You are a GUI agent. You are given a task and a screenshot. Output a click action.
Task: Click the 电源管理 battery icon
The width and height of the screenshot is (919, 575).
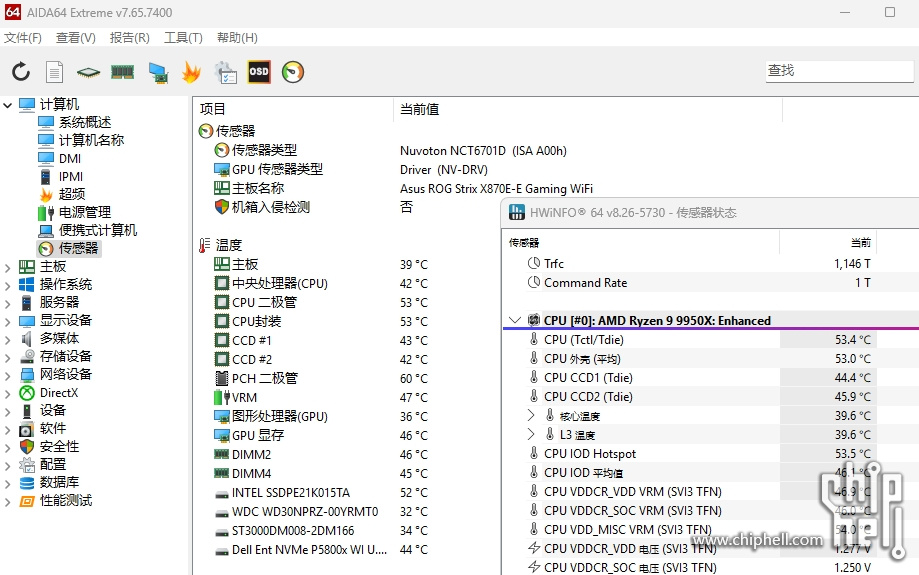(x=46, y=212)
